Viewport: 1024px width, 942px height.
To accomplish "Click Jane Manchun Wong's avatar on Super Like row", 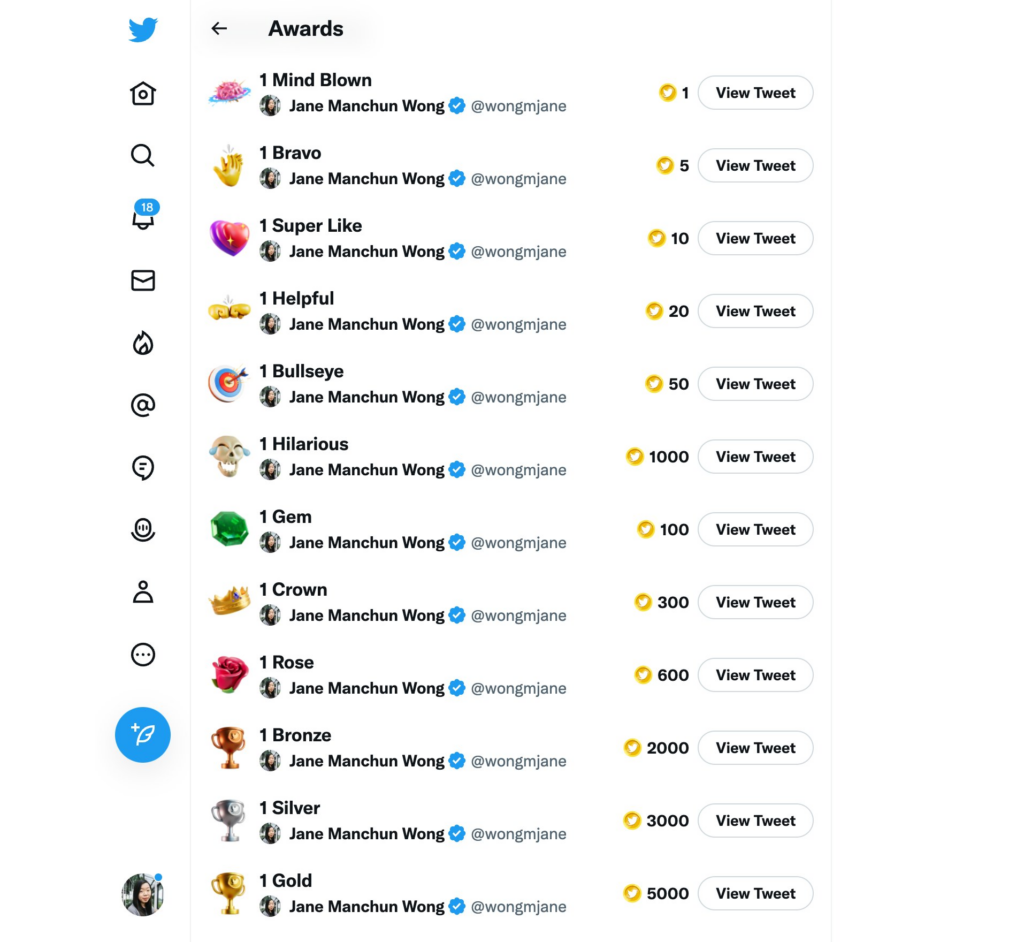I will pyautogui.click(x=270, y=251).
